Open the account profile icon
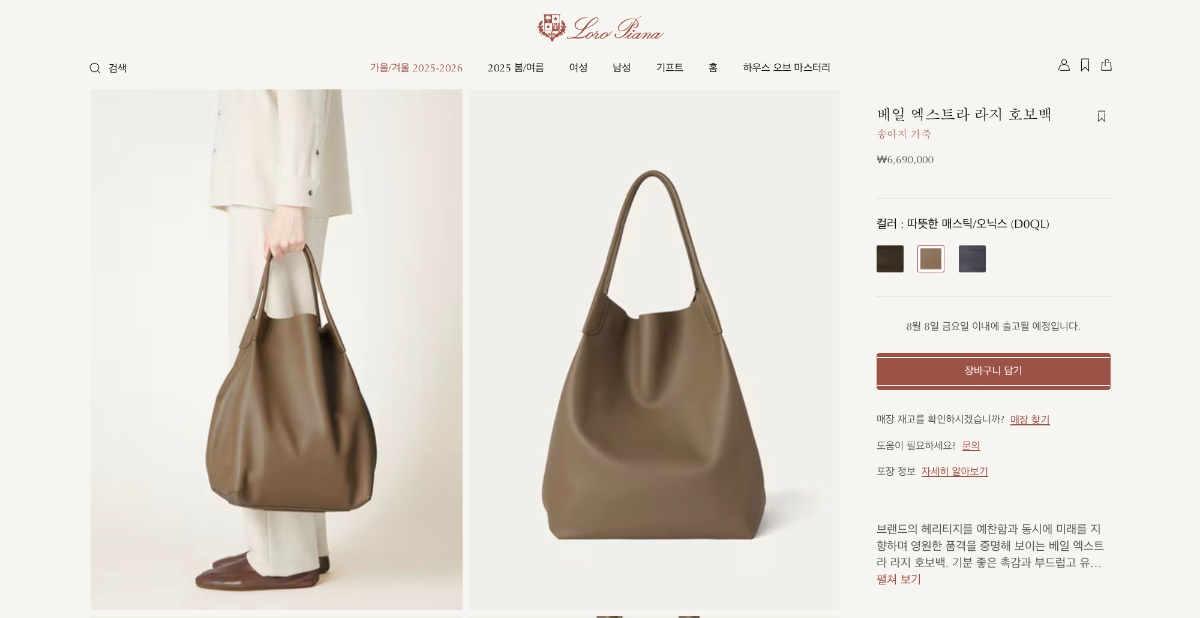This screenshot has height=618, width=1200. point(1064,65)
